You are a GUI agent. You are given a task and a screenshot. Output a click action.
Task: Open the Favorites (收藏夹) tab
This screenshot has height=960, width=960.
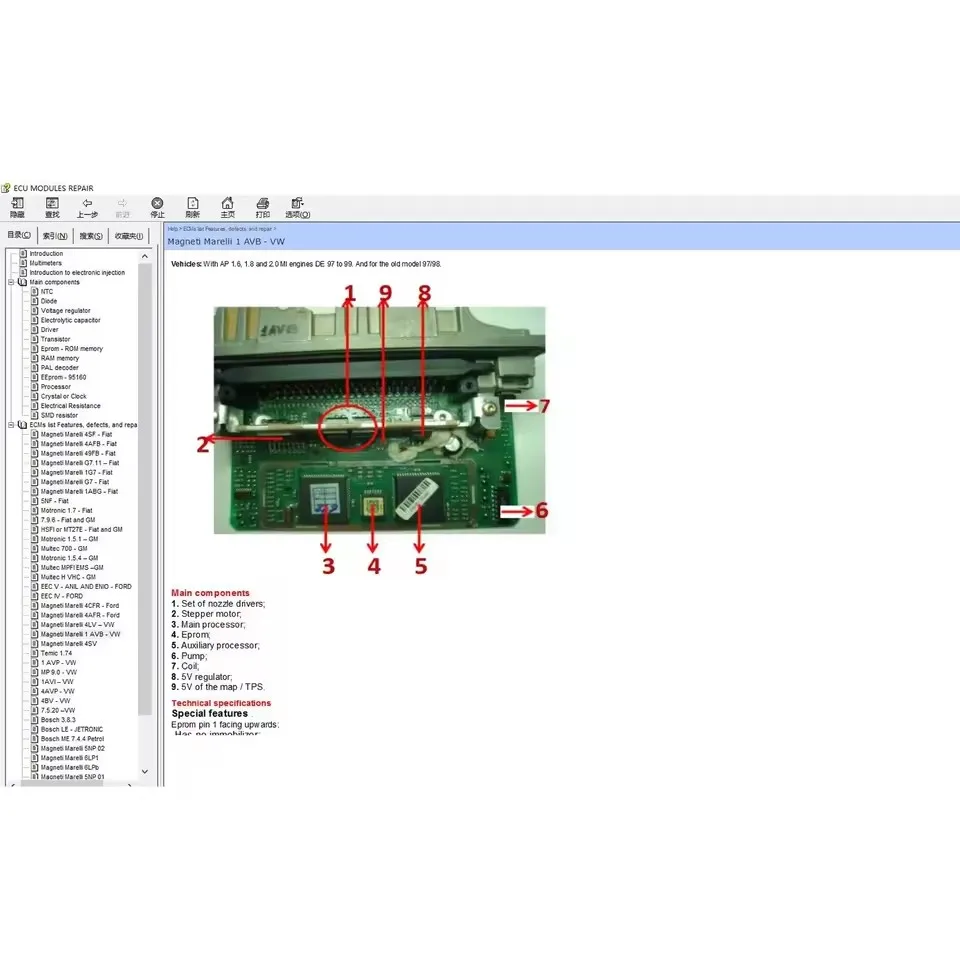(128, 235)
